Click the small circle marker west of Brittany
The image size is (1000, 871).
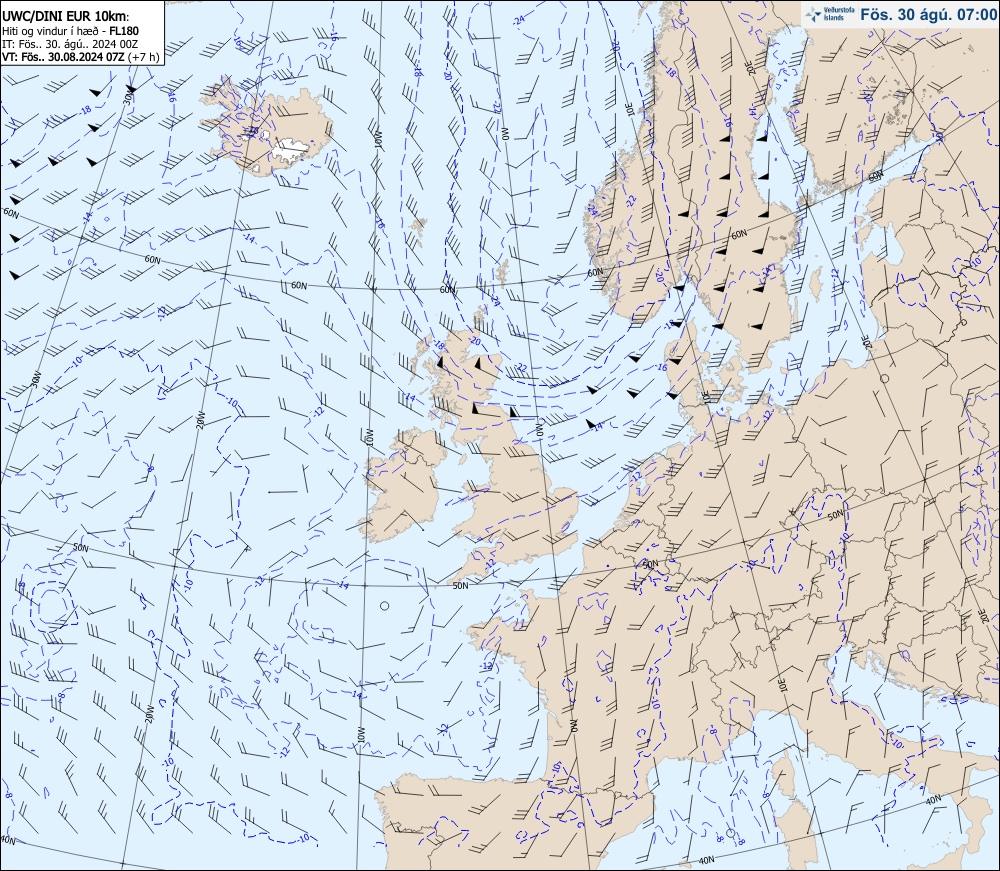pos(385,606)
